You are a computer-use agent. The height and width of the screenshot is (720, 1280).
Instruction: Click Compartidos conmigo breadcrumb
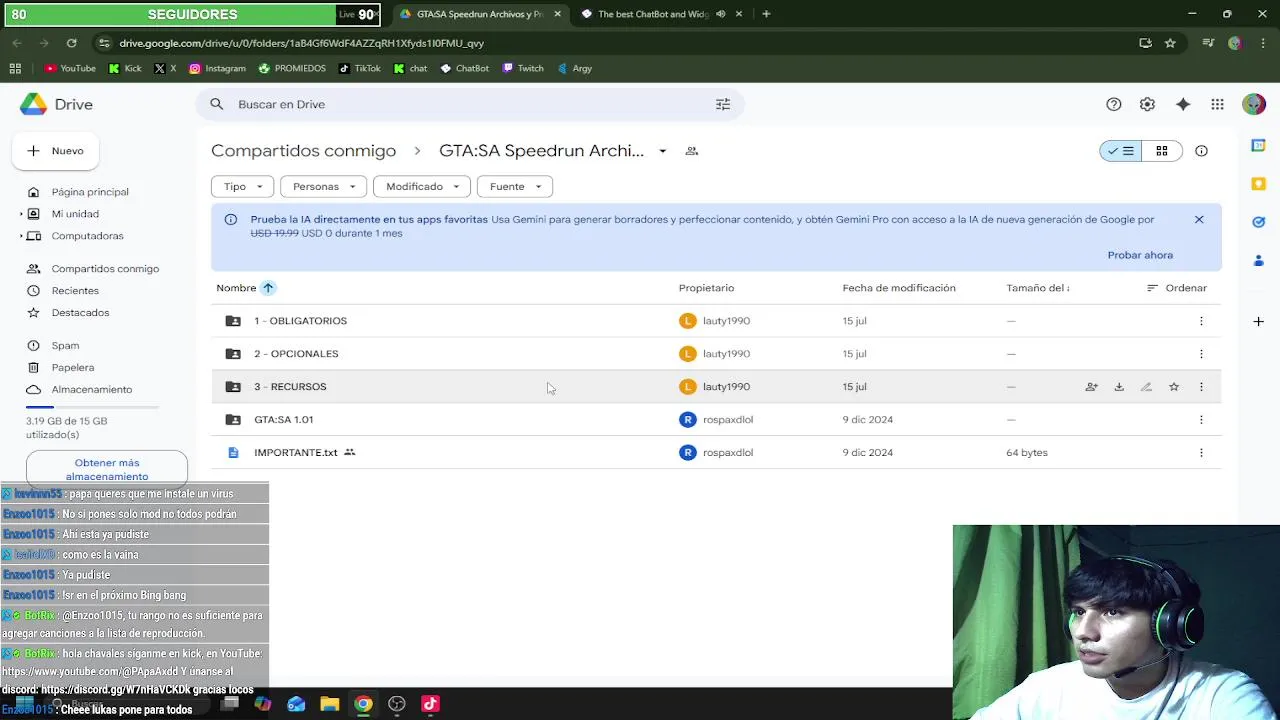[x=303, y=151]
